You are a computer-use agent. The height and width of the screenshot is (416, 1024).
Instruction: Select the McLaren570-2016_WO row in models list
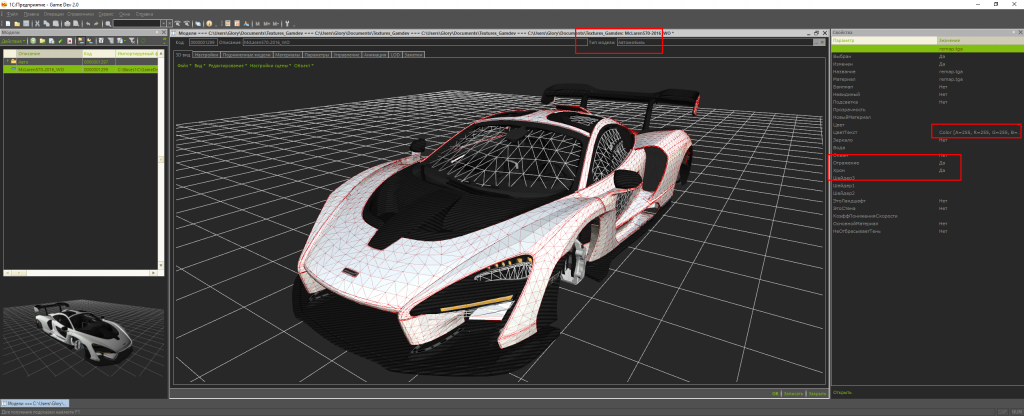pyautogui.click(x=80, y=69)
